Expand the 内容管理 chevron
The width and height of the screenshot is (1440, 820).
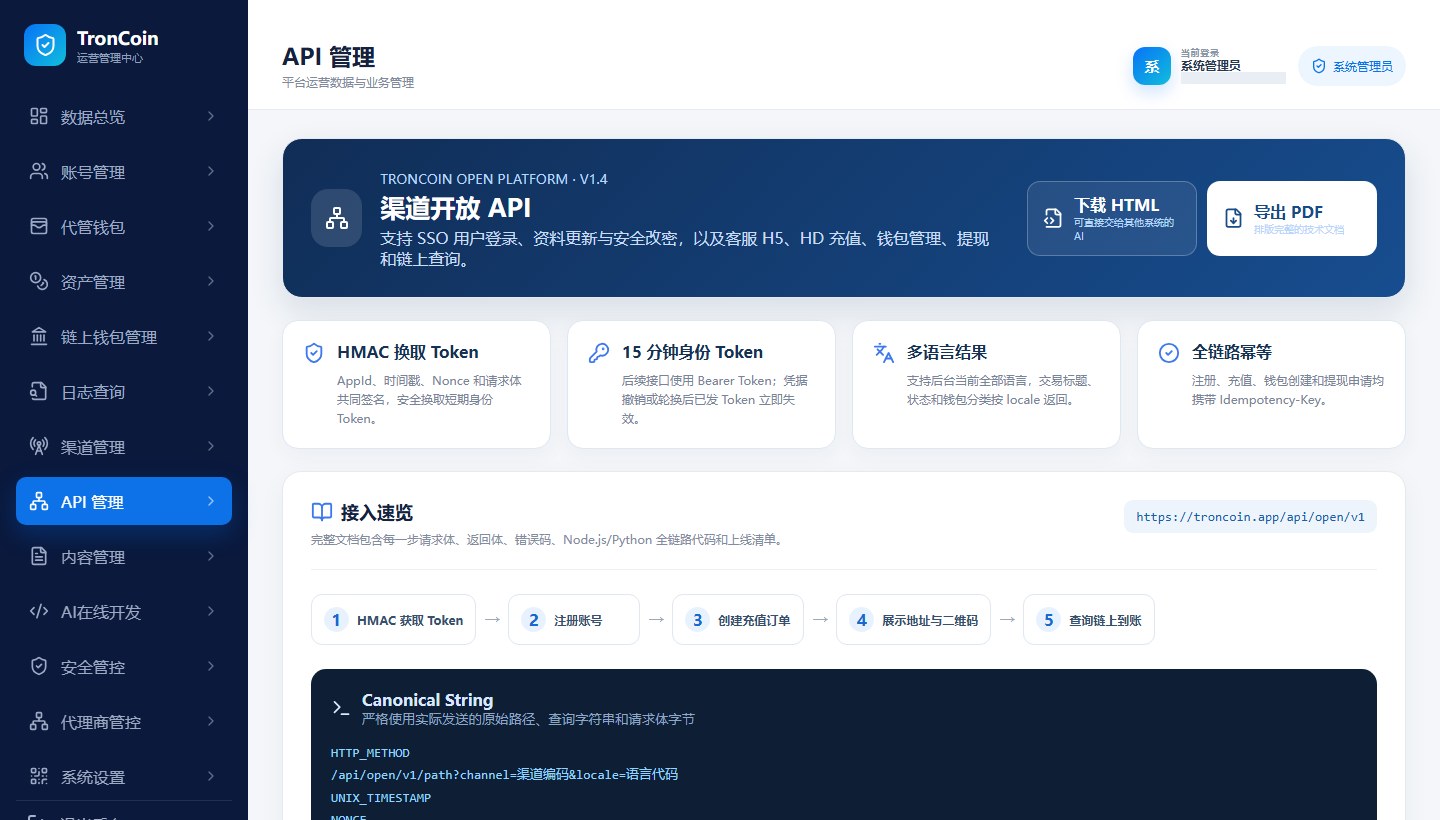click(211, 556)
